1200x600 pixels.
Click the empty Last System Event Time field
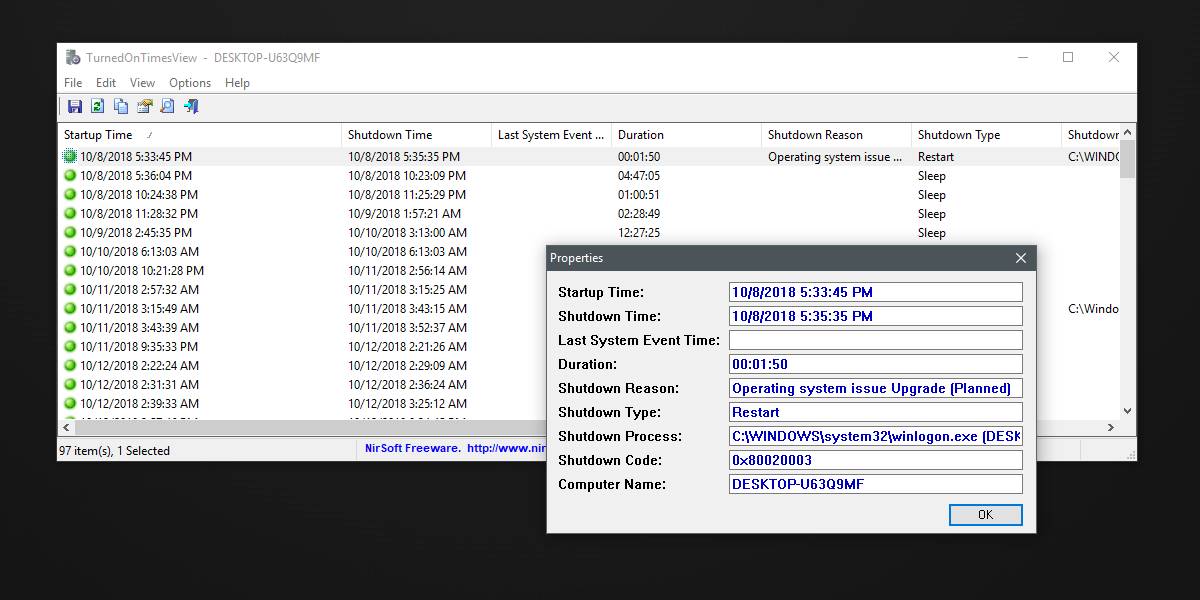[876, 340]
